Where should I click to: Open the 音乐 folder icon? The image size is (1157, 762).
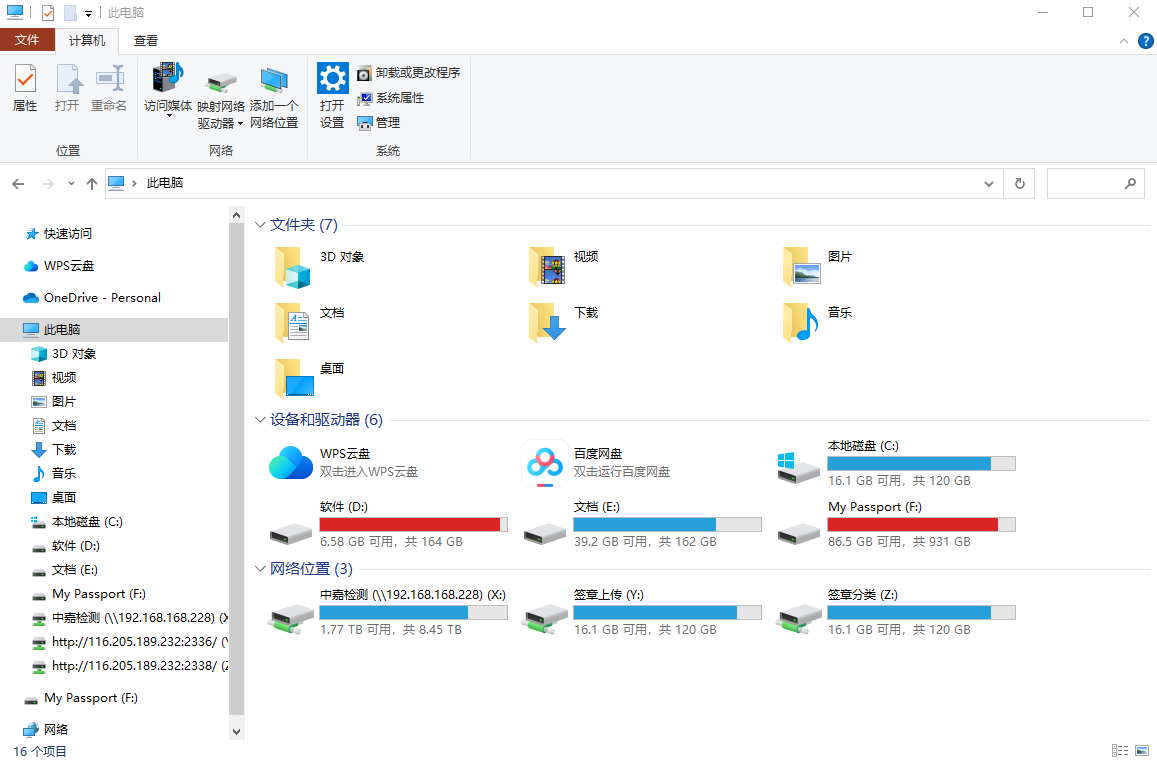801,322
